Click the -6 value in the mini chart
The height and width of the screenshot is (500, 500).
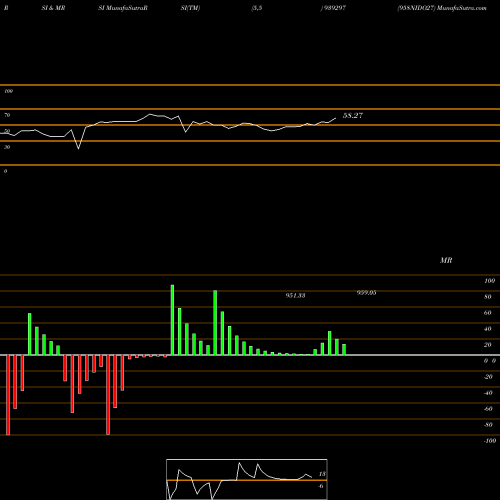point(321,486)
